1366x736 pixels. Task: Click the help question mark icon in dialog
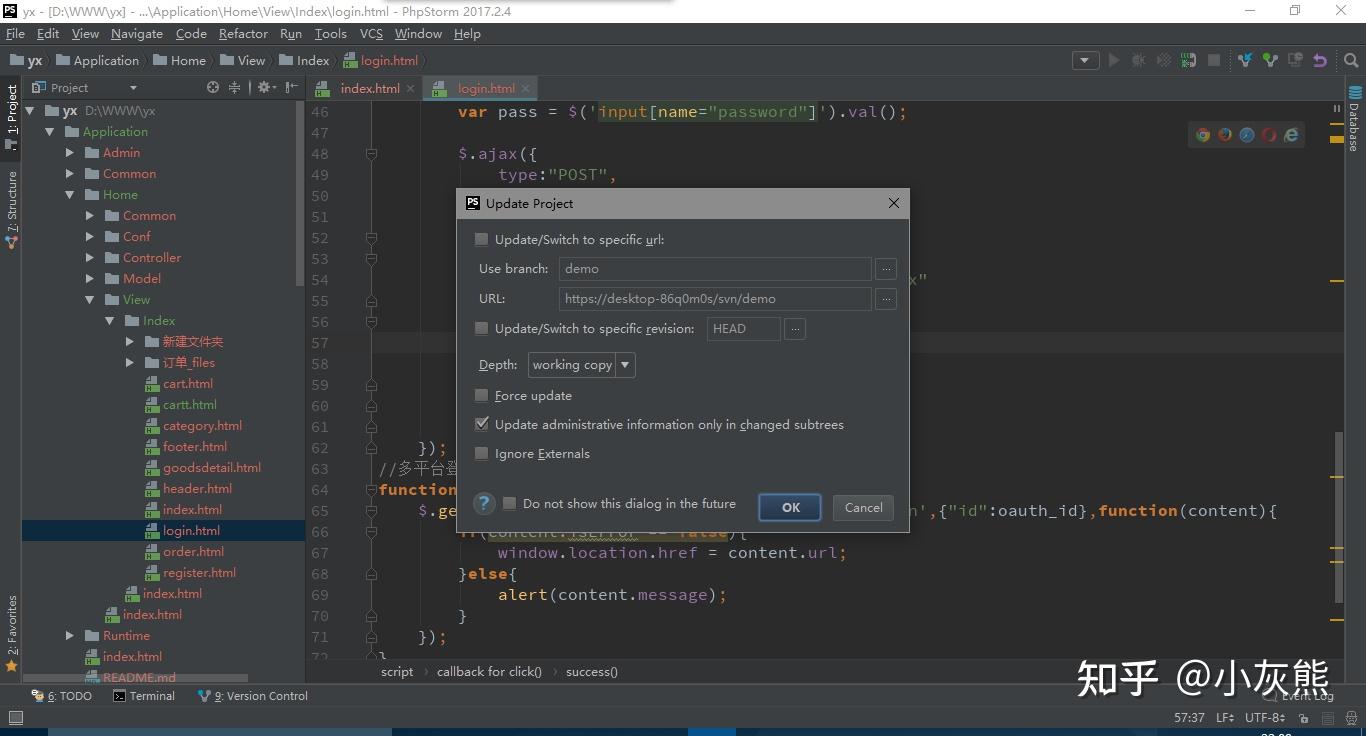point(484,504)
